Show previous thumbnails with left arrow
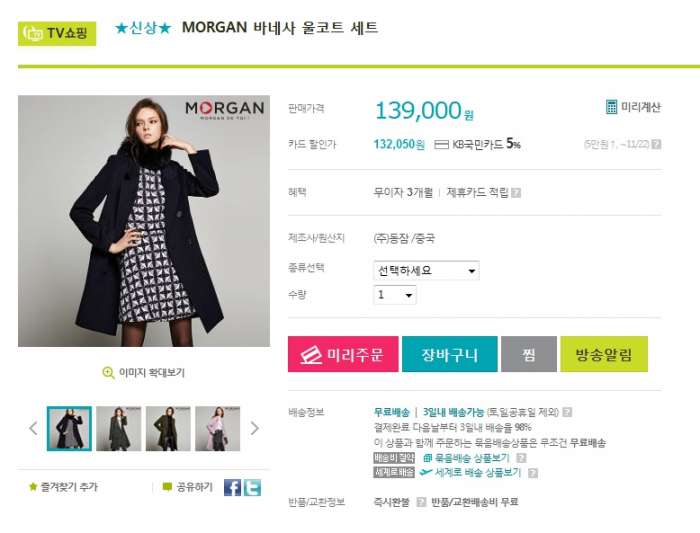The height and width of the screenshot is (533, 700). click(x=33, y=429)
